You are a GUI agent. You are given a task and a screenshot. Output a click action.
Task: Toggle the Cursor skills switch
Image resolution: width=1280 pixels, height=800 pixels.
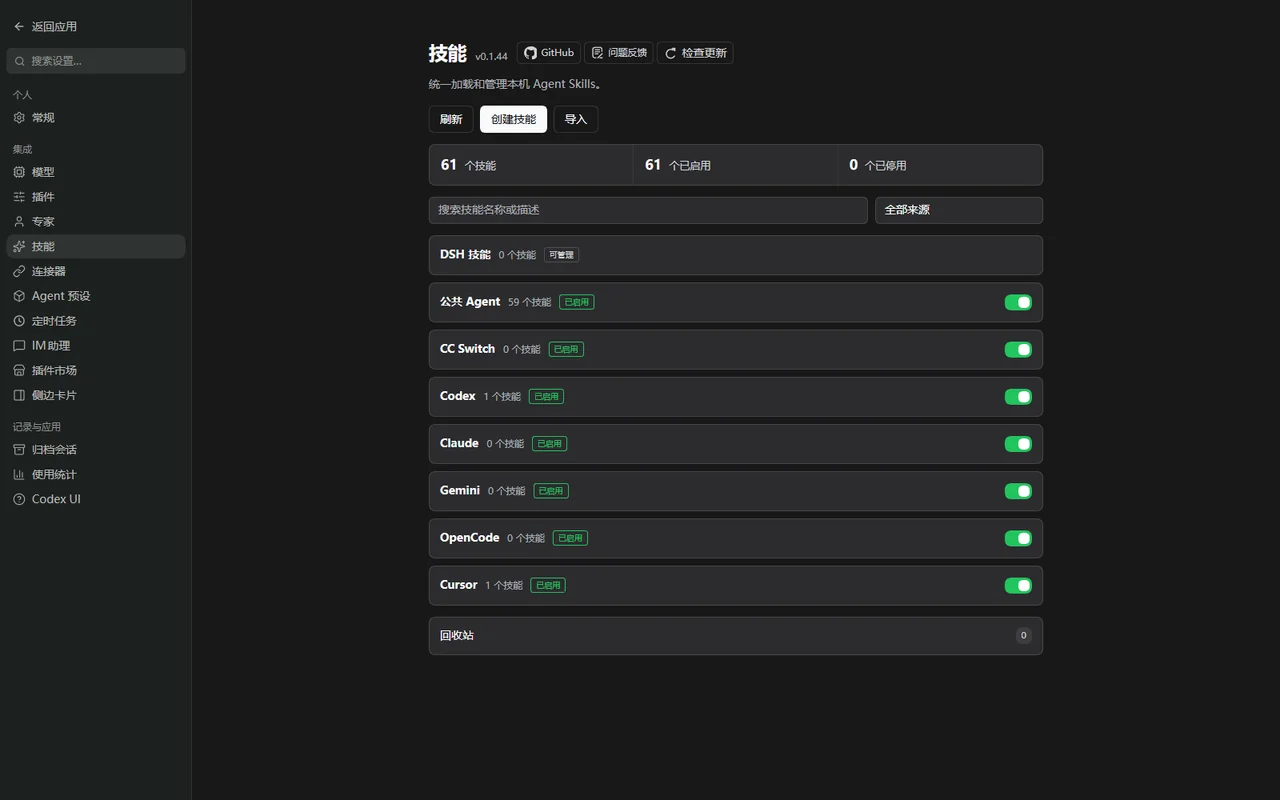1018,585
